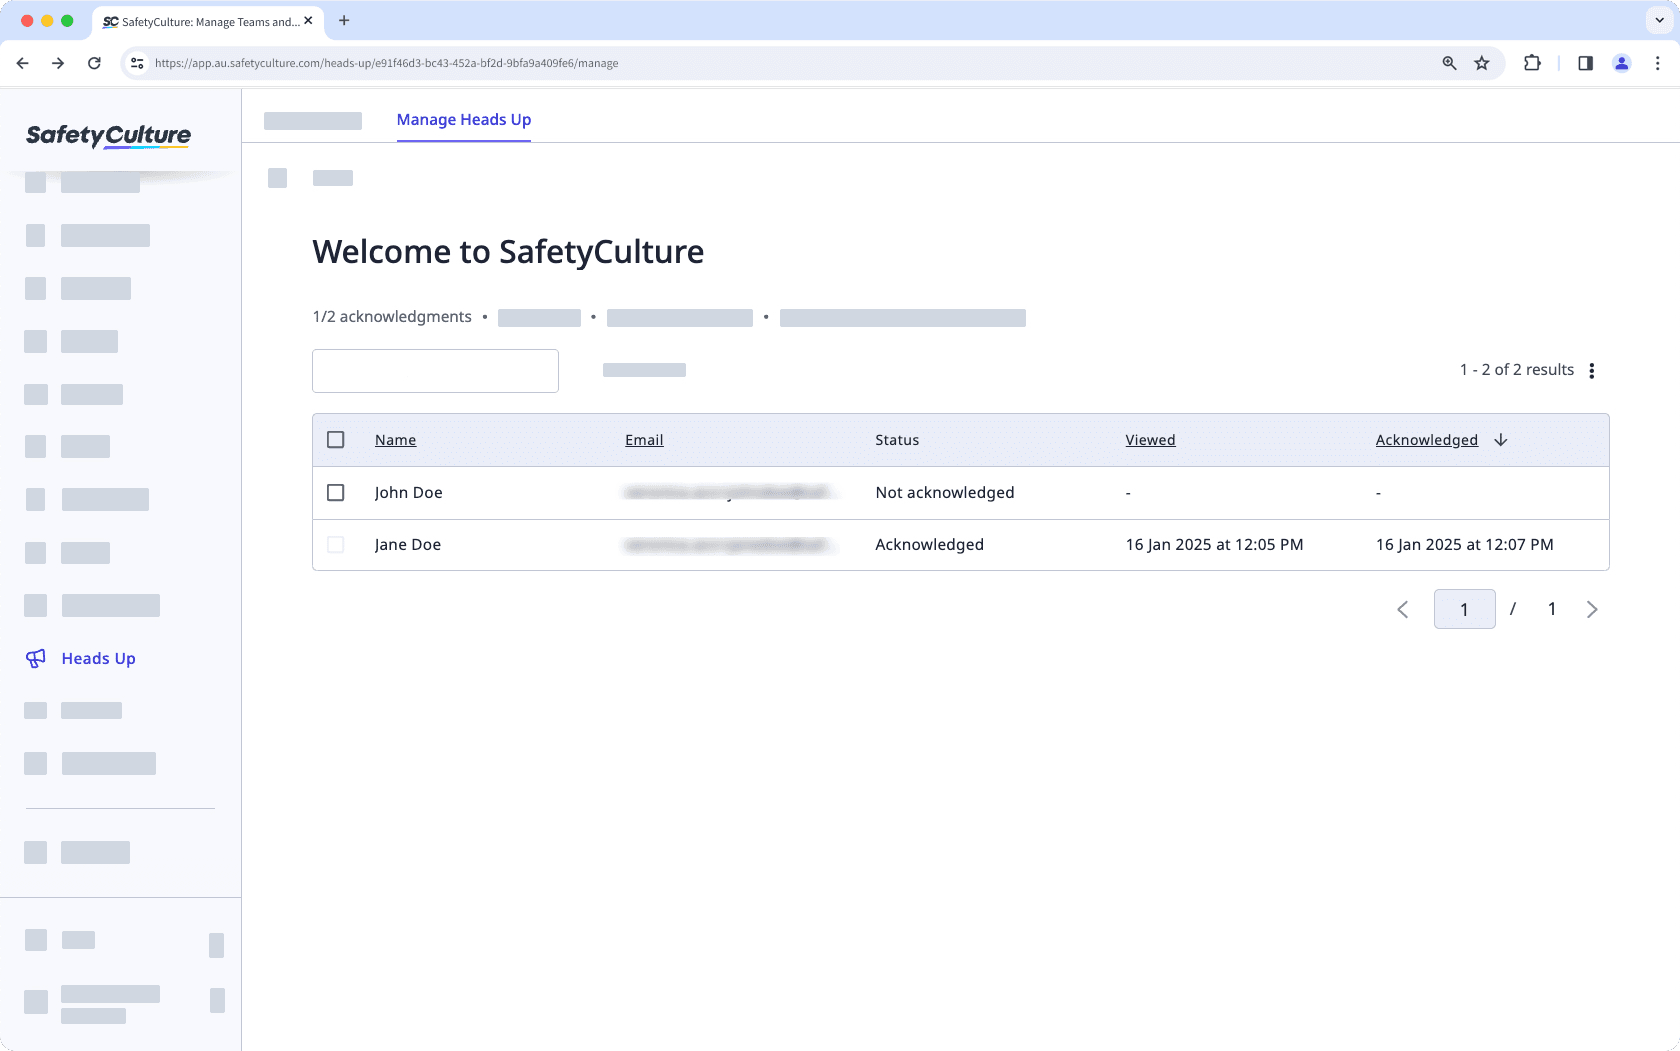Open the browser profile avatar
This screenshot has height=1051, width=1680.
pos(1621,63)
